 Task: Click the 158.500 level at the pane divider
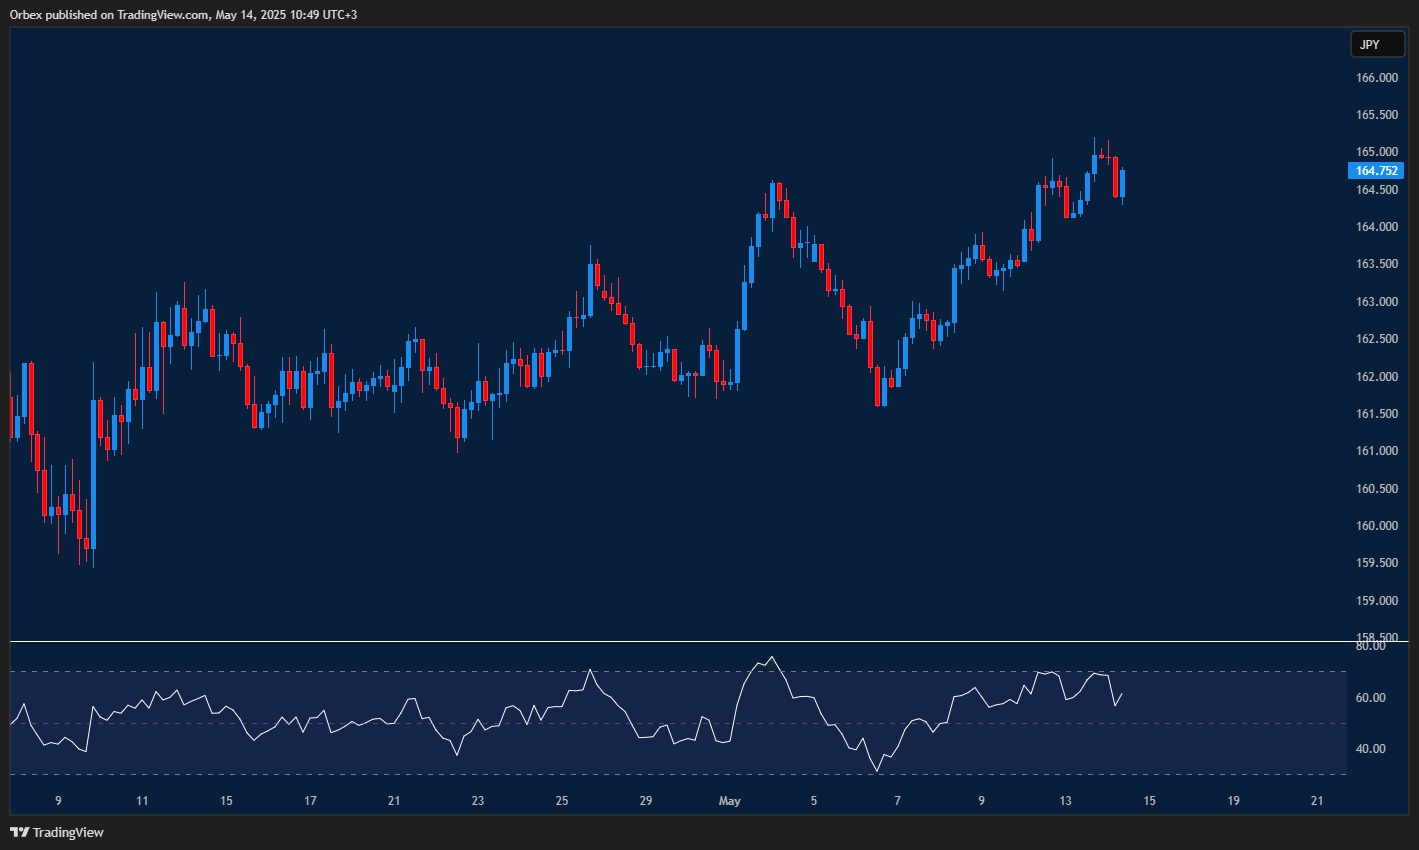point(1377,637)
